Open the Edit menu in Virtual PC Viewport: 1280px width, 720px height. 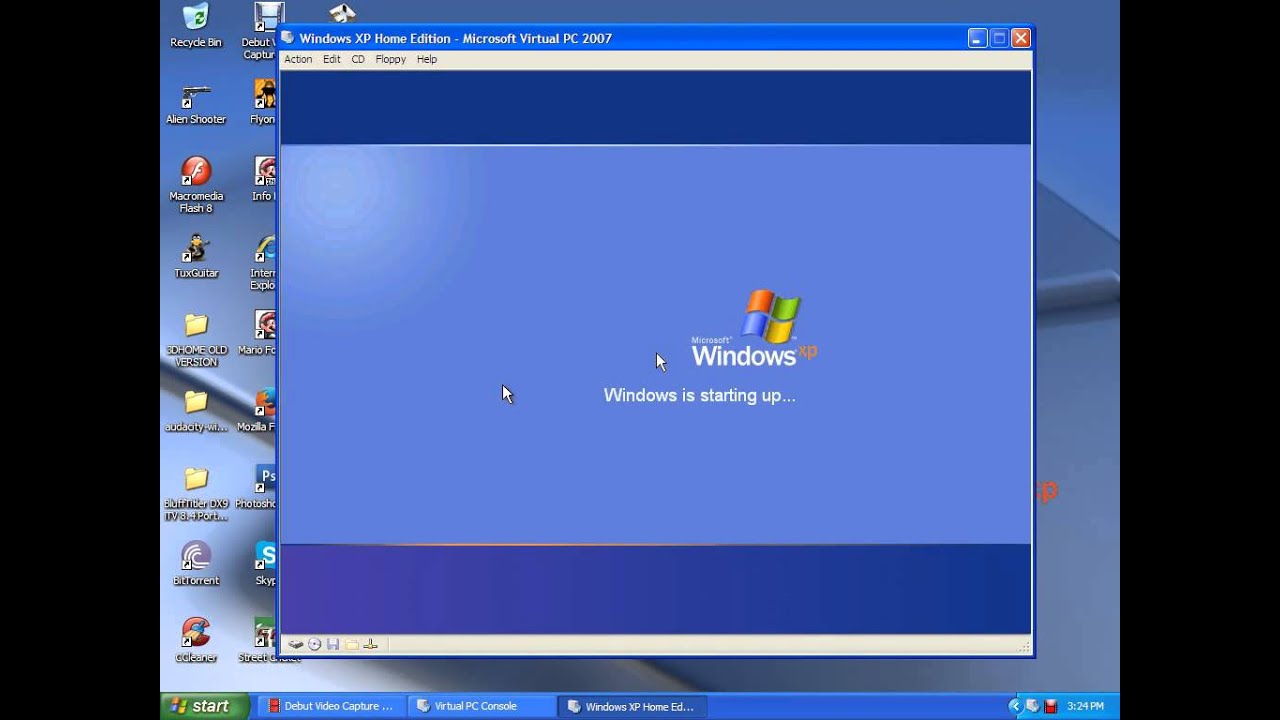coord(332,59)
